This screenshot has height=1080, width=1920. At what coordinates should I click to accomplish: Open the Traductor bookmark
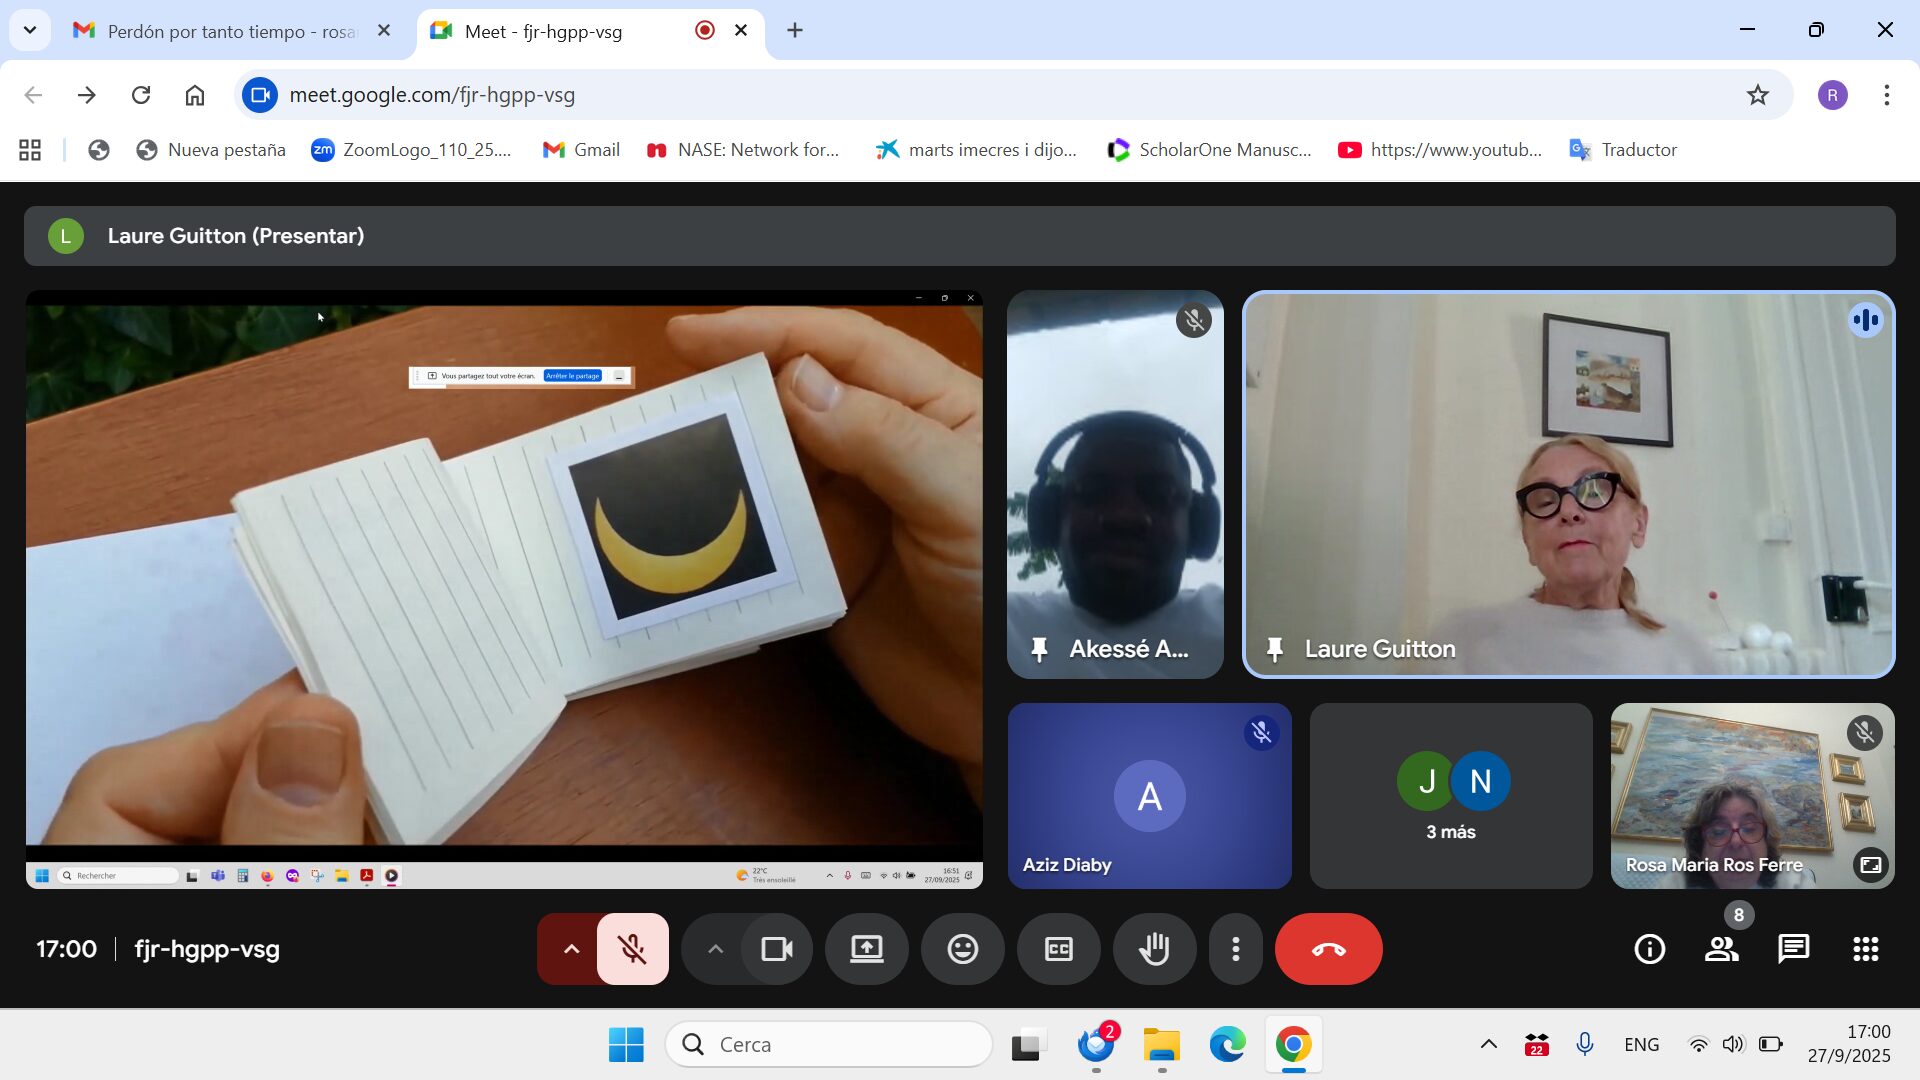[1623, 150]
